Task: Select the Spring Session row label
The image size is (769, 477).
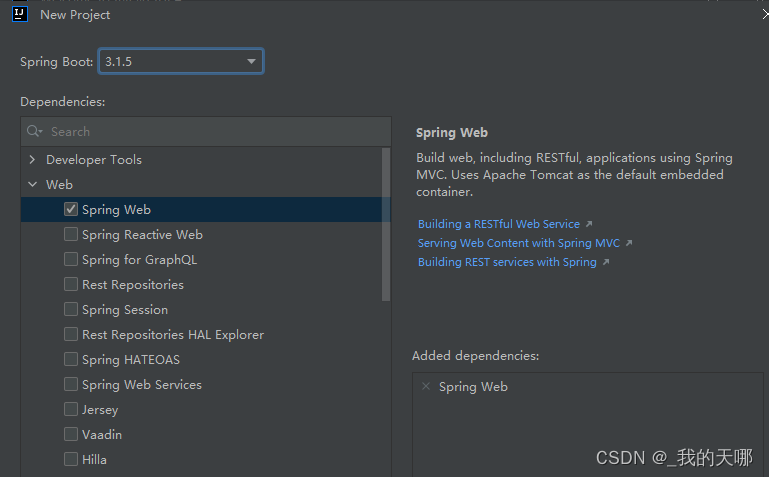Action: [125, 310]
